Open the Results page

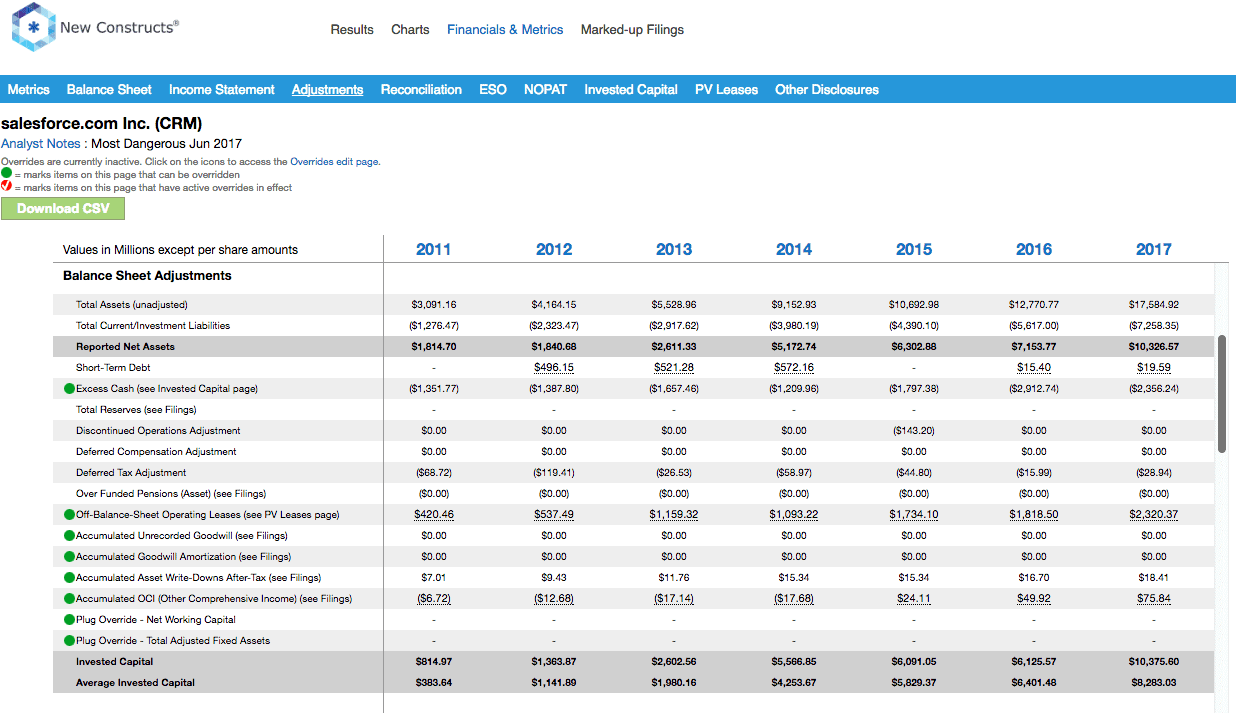352,30
